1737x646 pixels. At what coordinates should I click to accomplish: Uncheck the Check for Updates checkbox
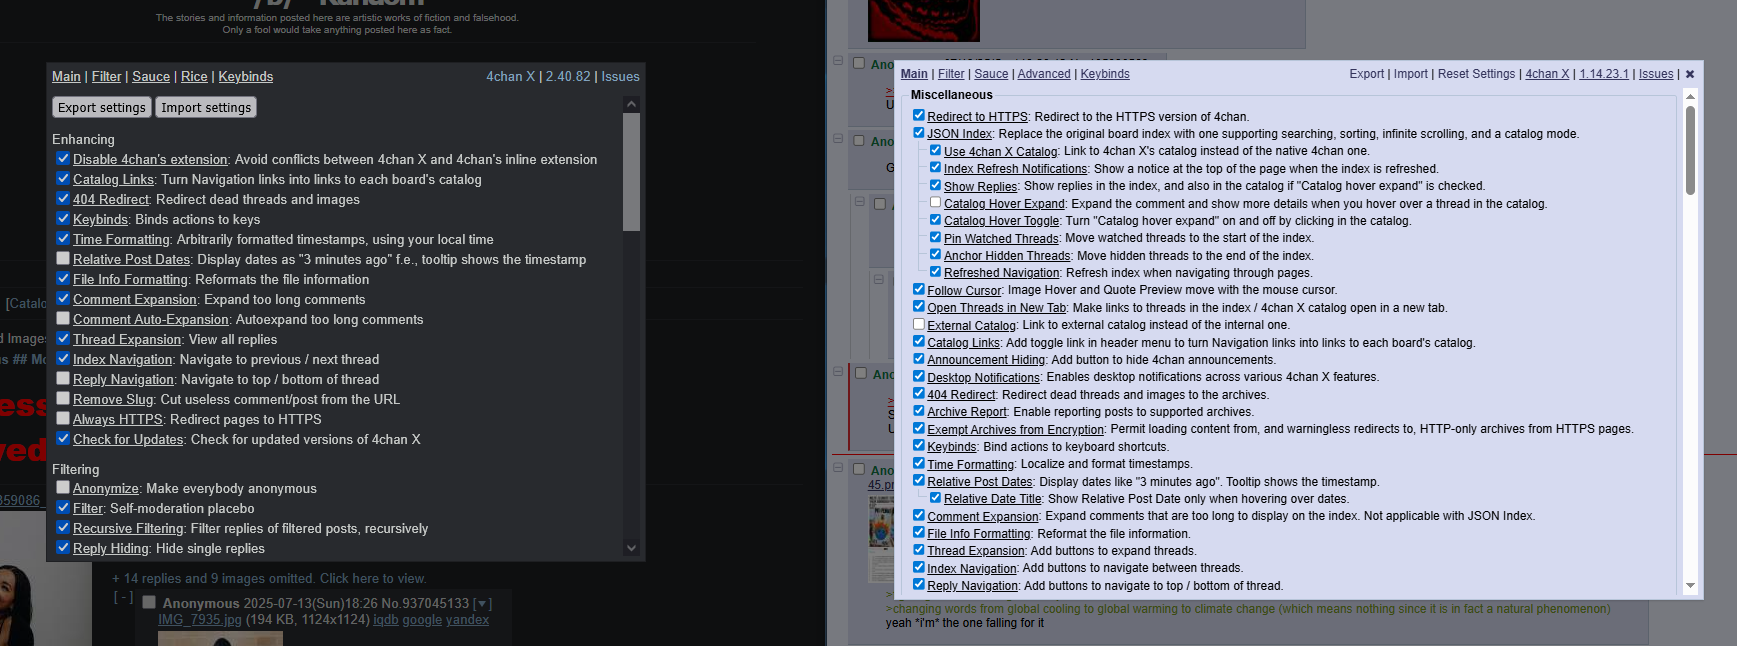point(63,438)
